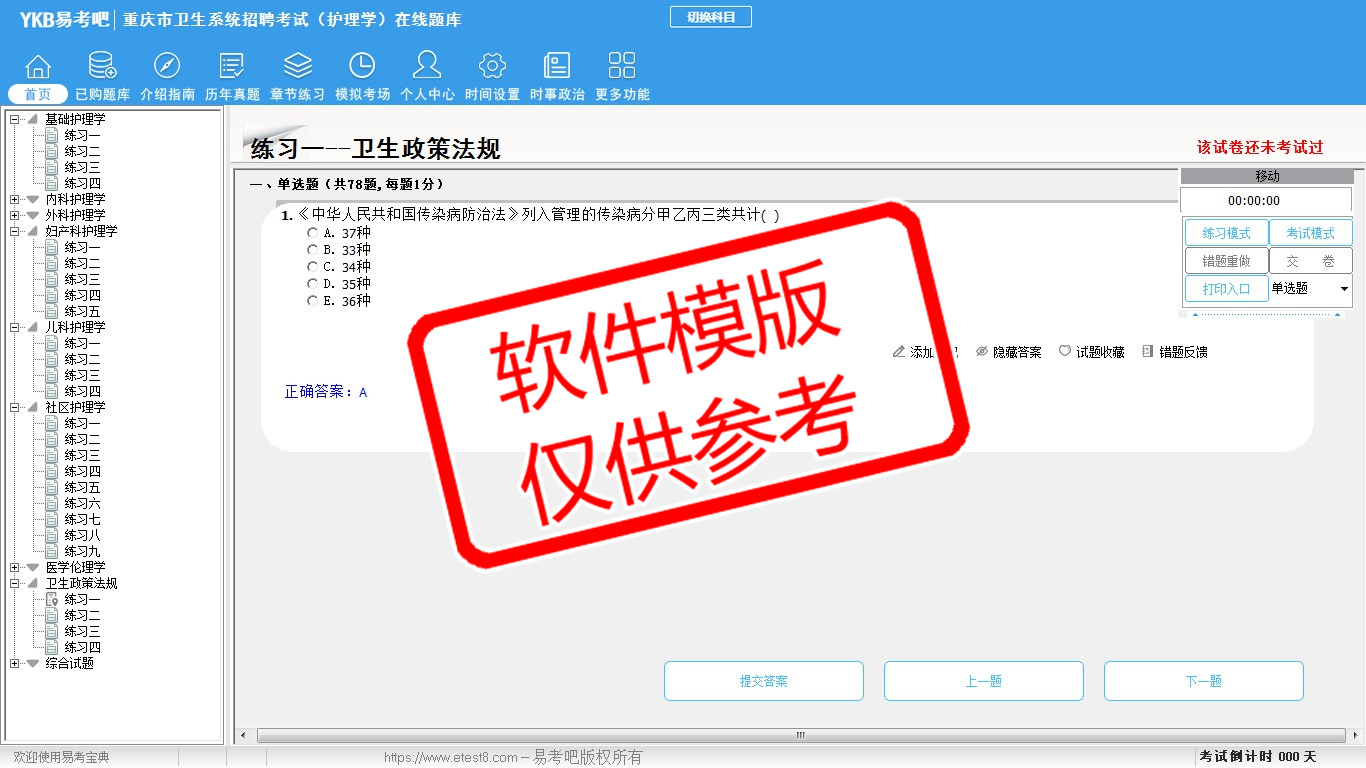The width and height of the screenshot is (1366, 768).
Task: Open 个人中心 user profile icon
Action: coord(427,67)
